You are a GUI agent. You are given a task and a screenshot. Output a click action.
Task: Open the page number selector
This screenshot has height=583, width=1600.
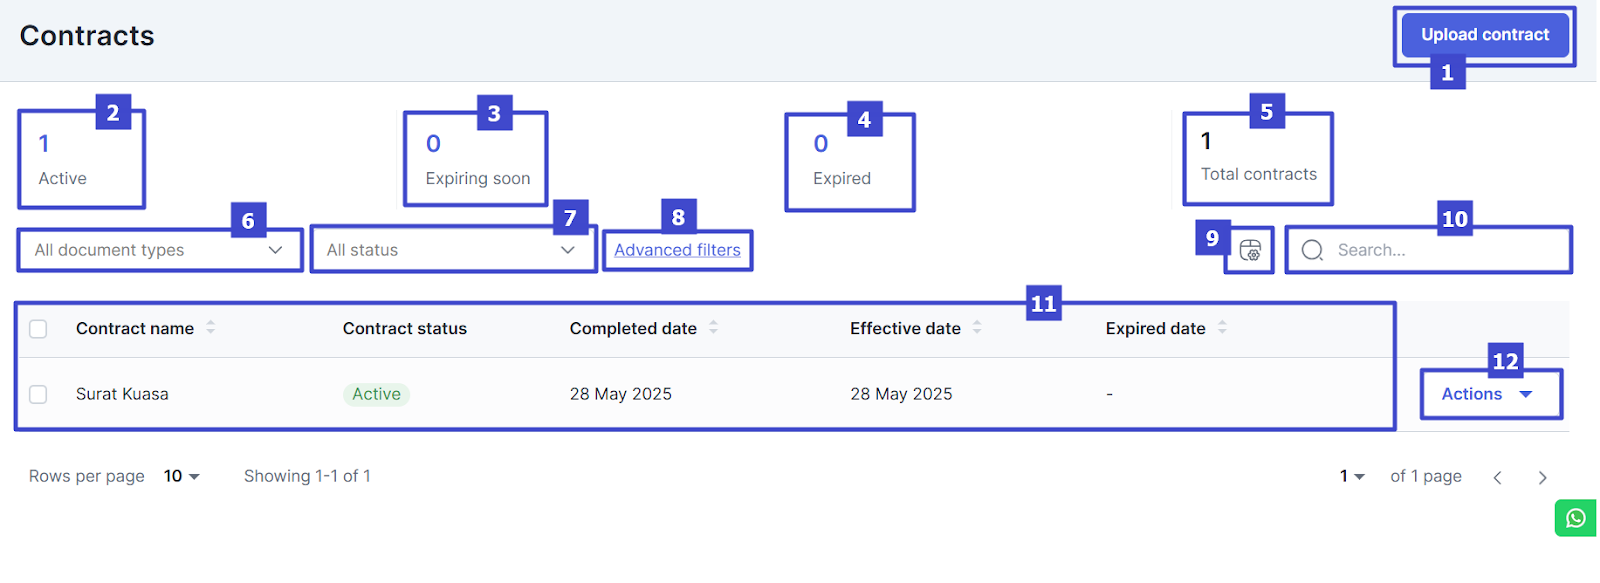pyautogui.click(x=1352, y=476)
